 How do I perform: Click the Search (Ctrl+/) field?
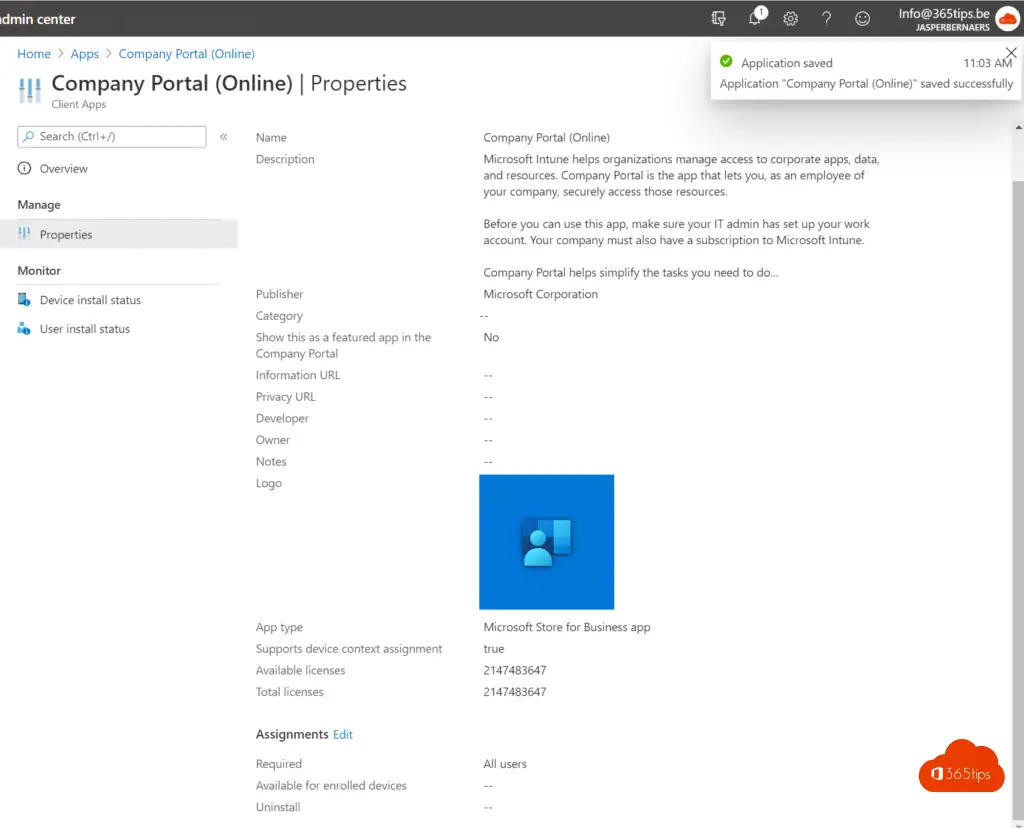[112, 136]
